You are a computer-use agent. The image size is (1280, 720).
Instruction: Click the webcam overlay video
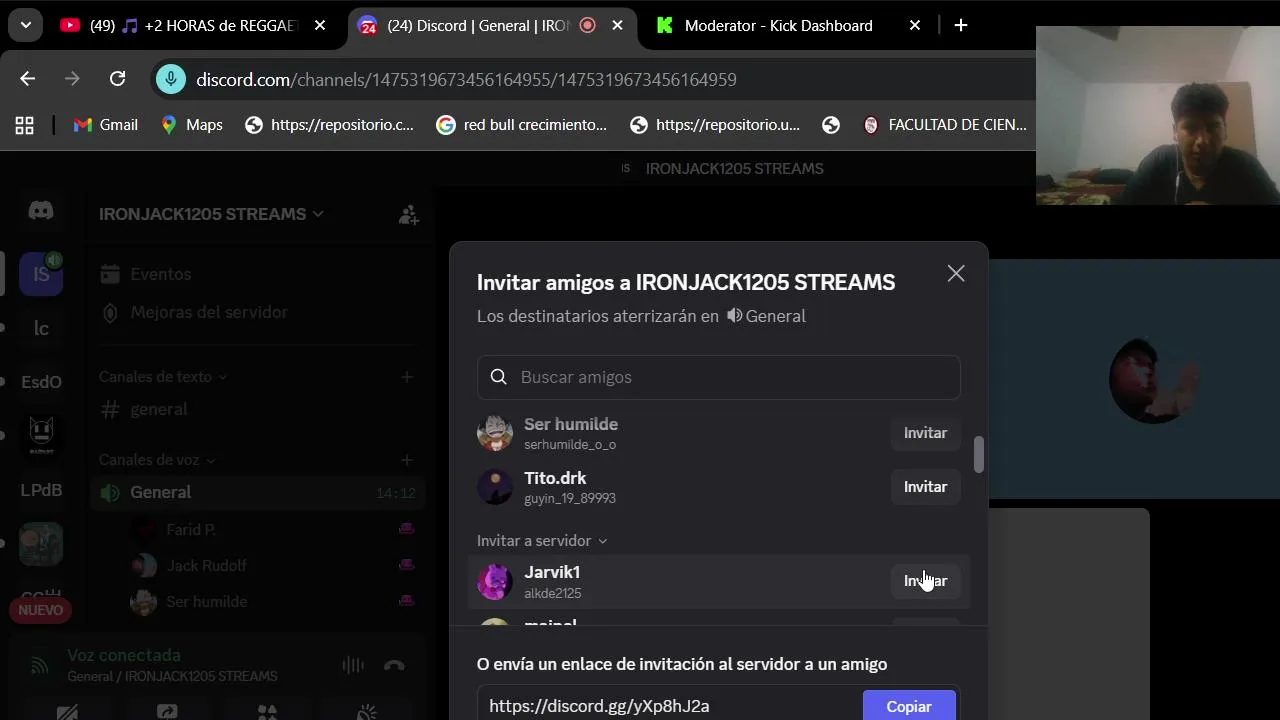(1158, 116)
